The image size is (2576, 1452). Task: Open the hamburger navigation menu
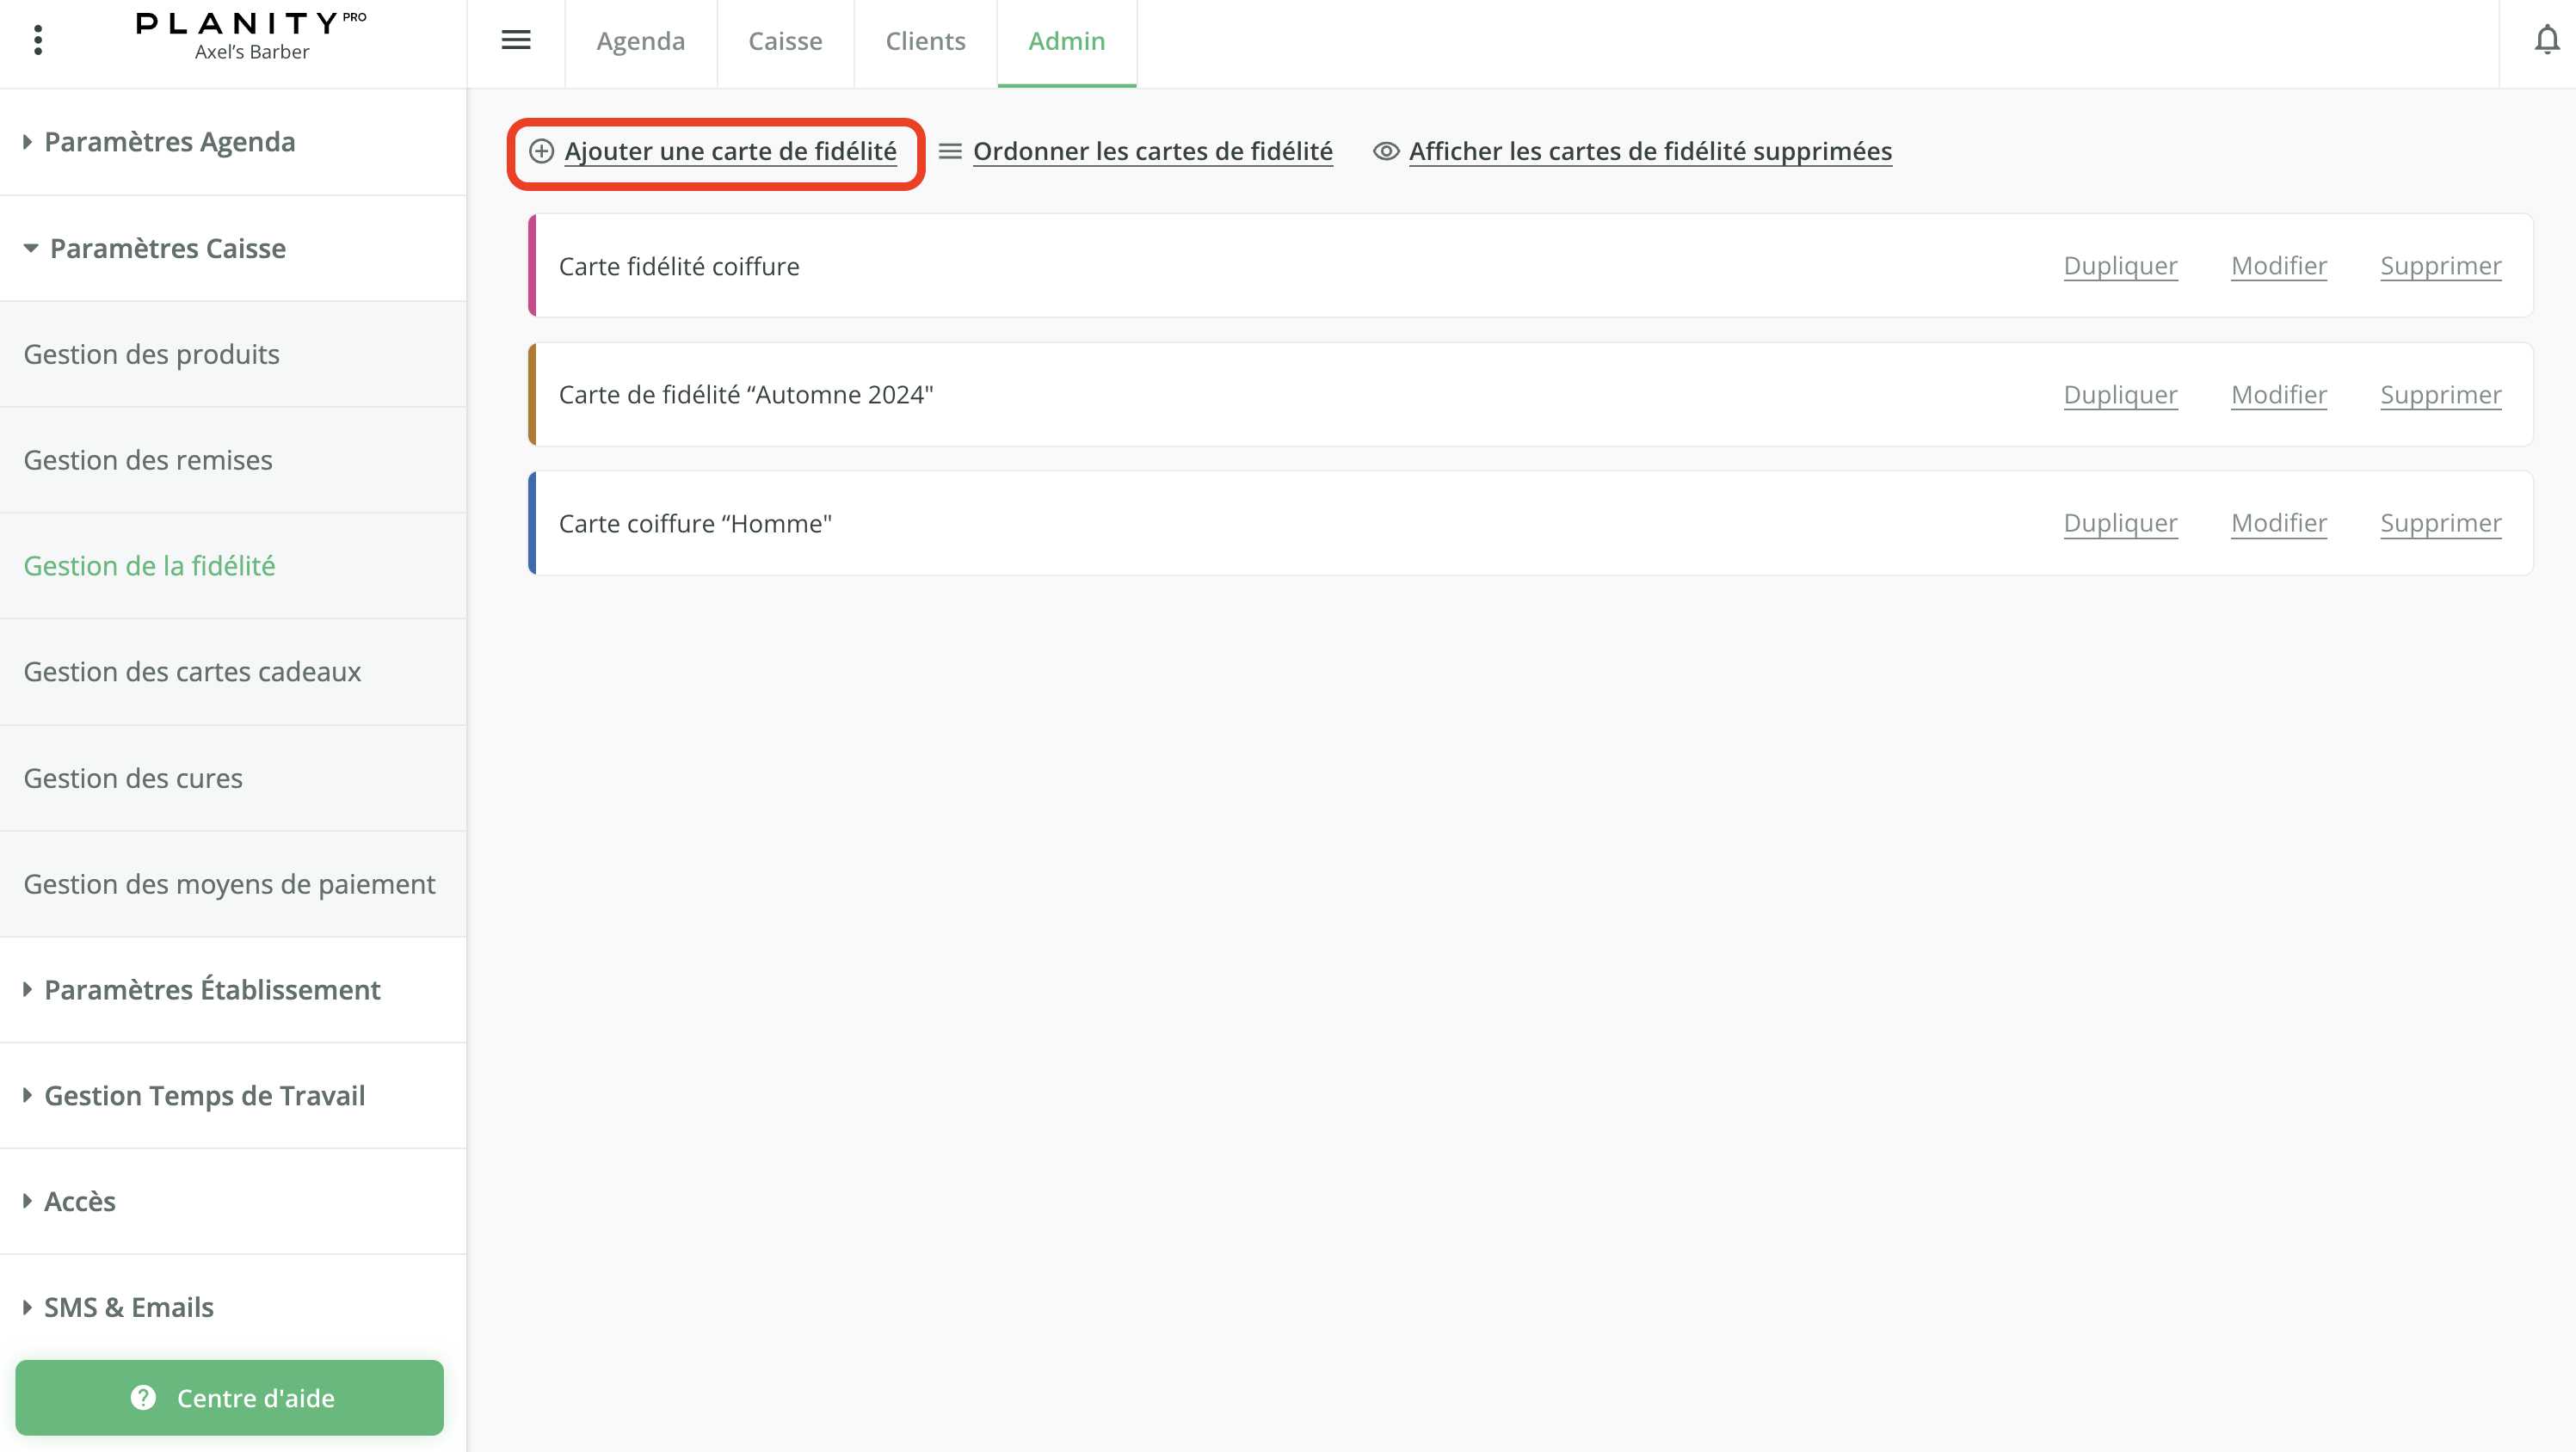(x=516, y=40)
